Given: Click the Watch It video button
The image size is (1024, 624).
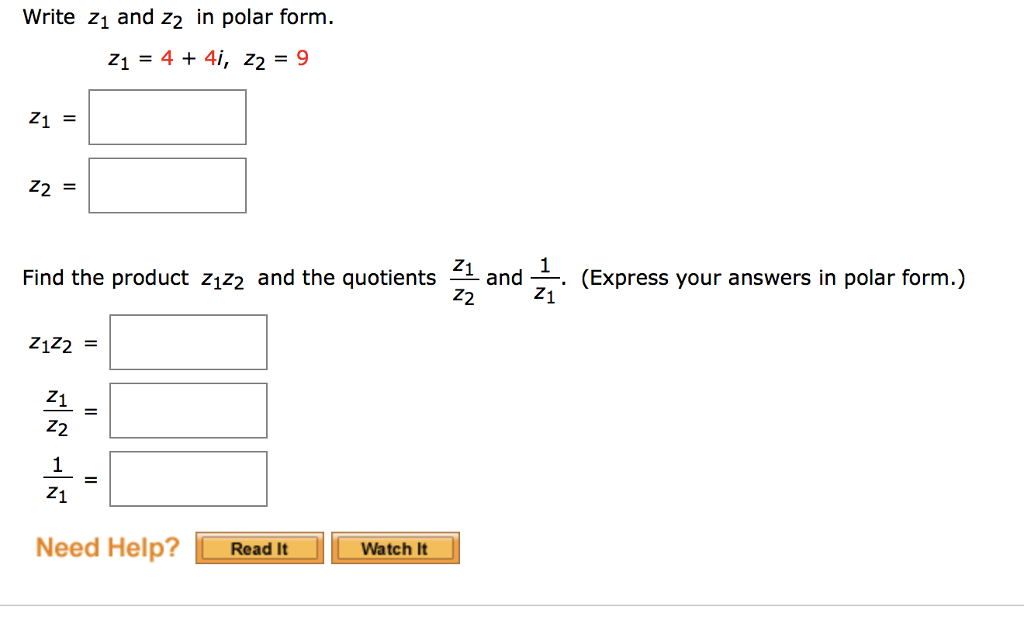Looking at the screenshot, I should [x=394, y=548].
